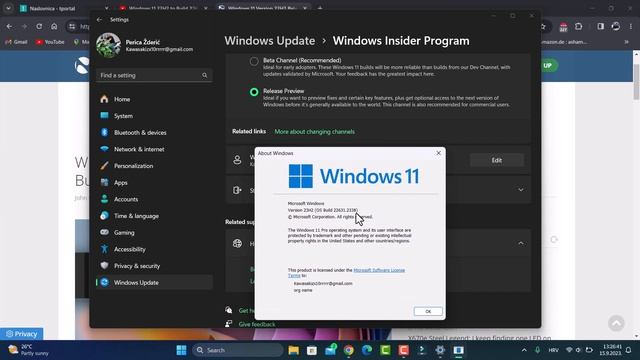Click the Accessibility figure icon
This screenshot has width=640, height=360.
click(x=104, y=249)
